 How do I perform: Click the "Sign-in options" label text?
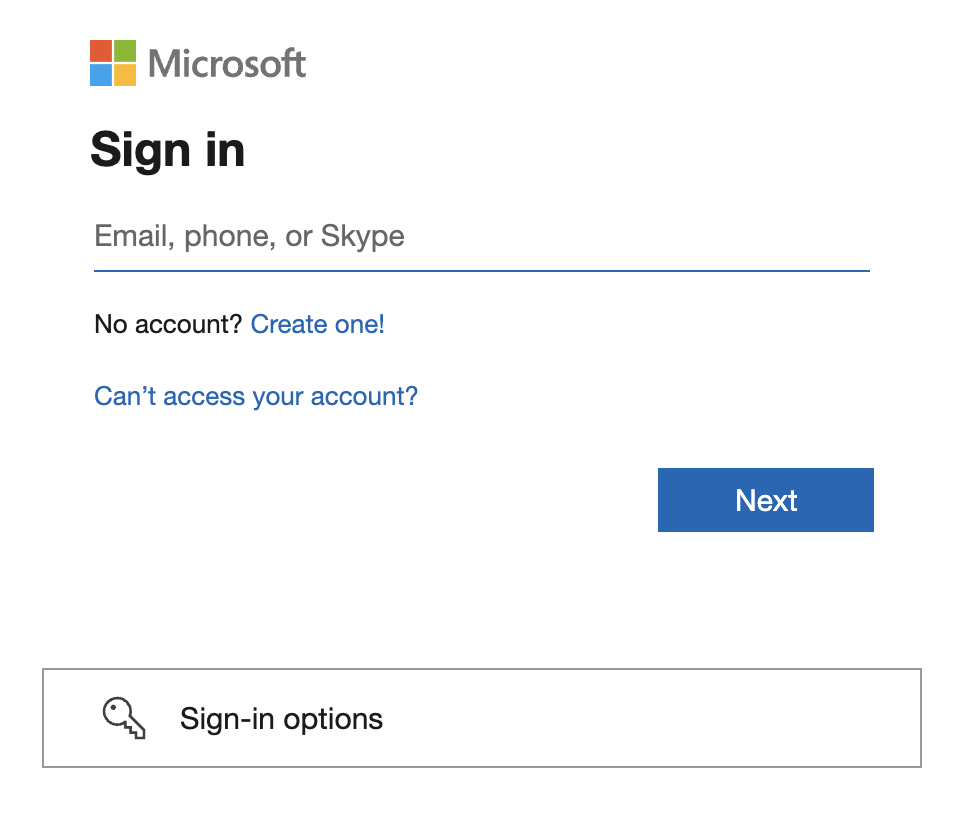click(281, 719)
